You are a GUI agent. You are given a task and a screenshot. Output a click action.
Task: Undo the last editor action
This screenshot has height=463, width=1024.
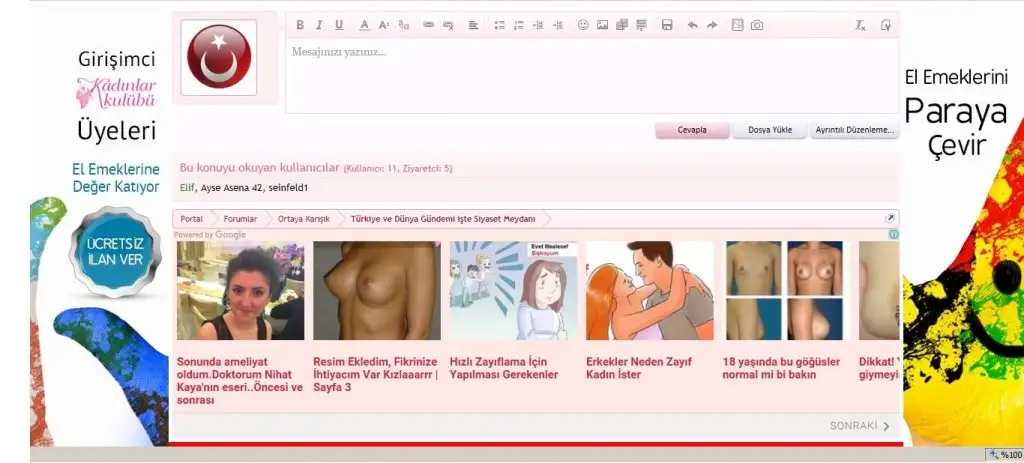coord(692,25)
